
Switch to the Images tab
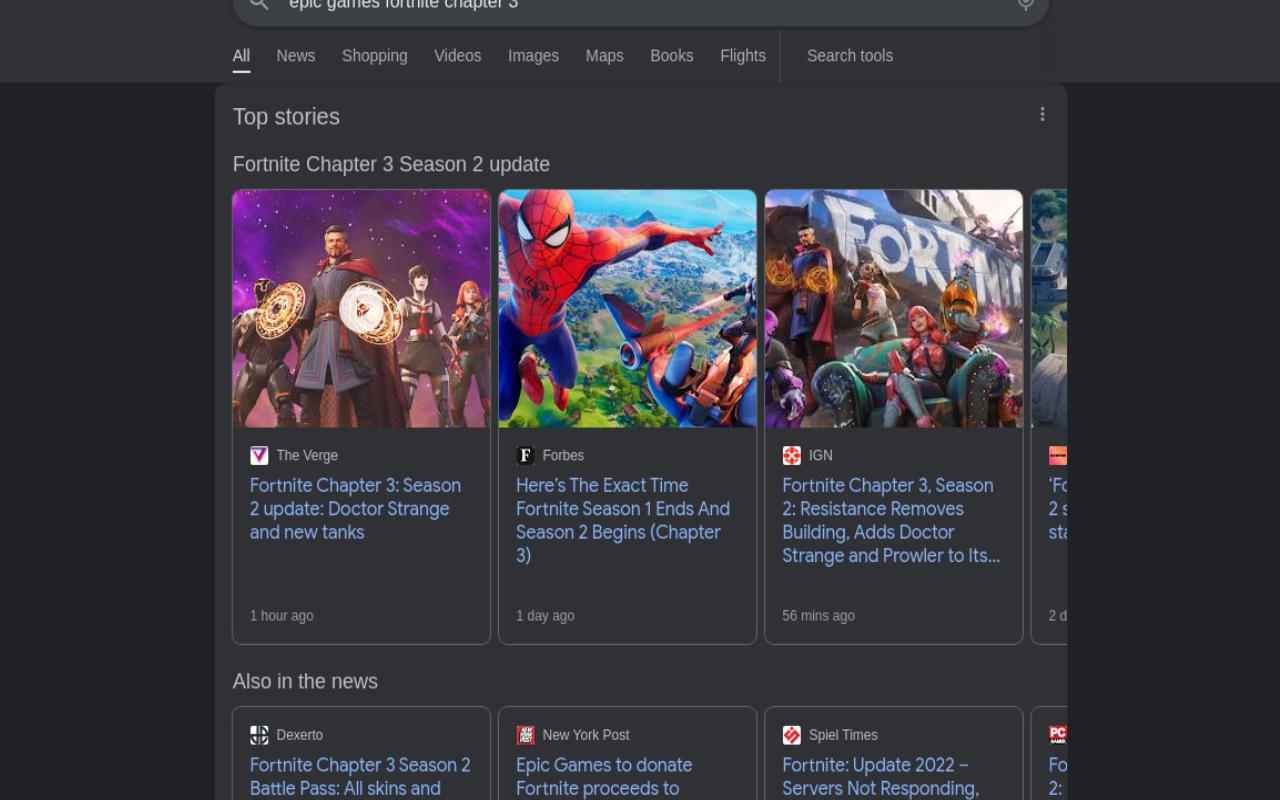click(533, 56)
